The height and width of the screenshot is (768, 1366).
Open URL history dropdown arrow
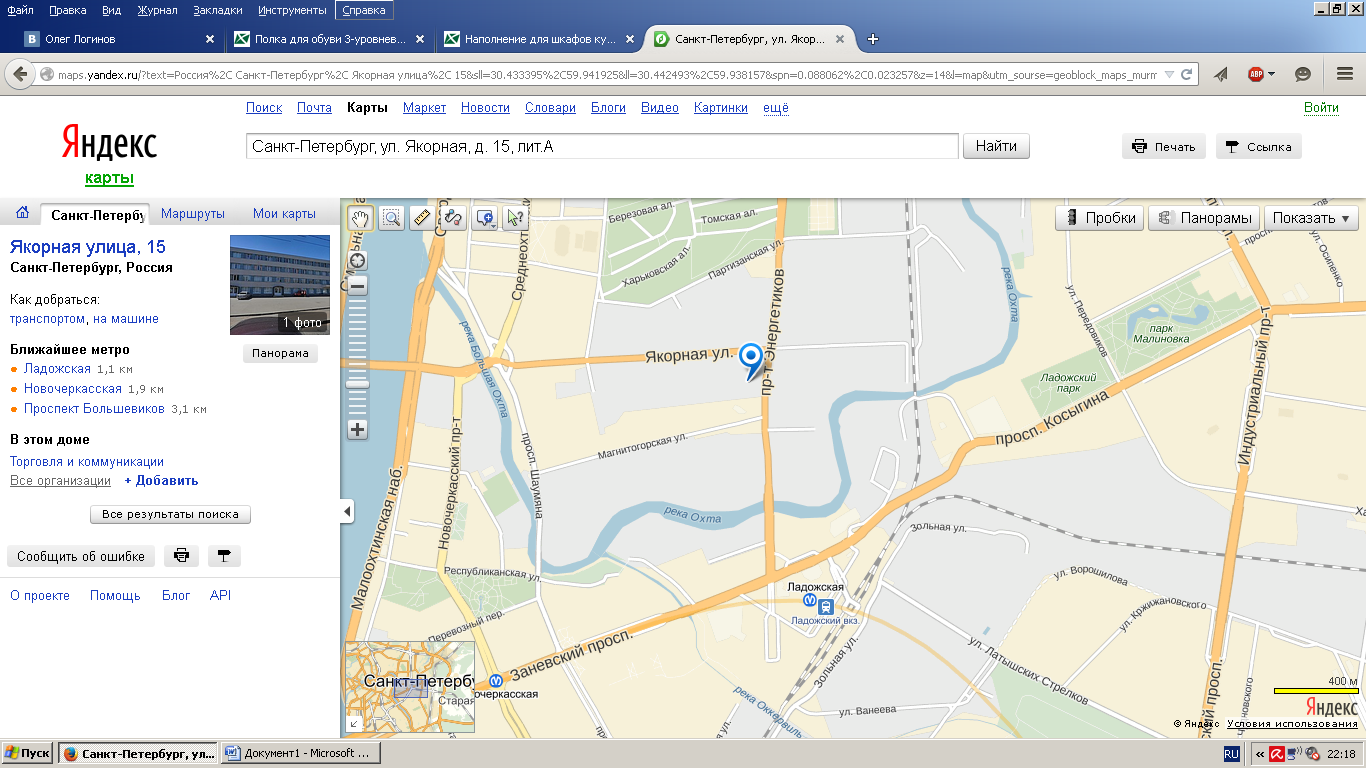pos(1167,75)
